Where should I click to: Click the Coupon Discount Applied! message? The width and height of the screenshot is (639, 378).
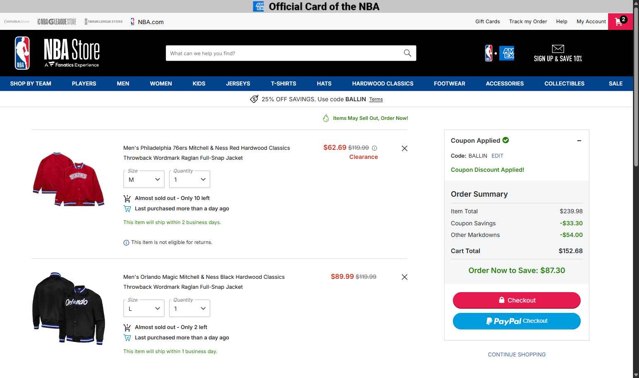pos(487,170)
